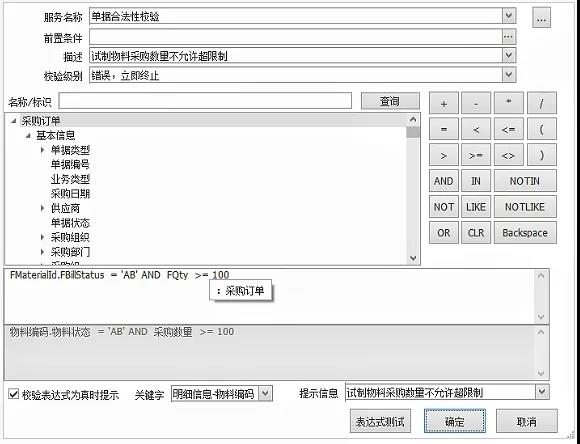The width and height of the screenshot is (580, 444).
Task: Click the 提示信息 text field
Action: pyautogui.click(x=440, y=392)
